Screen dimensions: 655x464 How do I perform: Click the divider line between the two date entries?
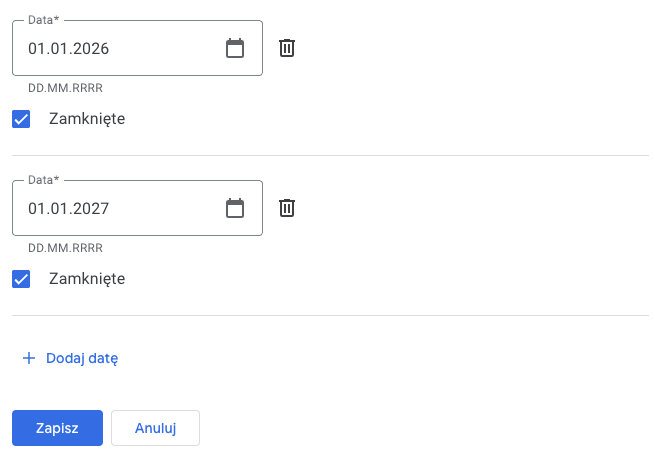click(x=330, y=155)
